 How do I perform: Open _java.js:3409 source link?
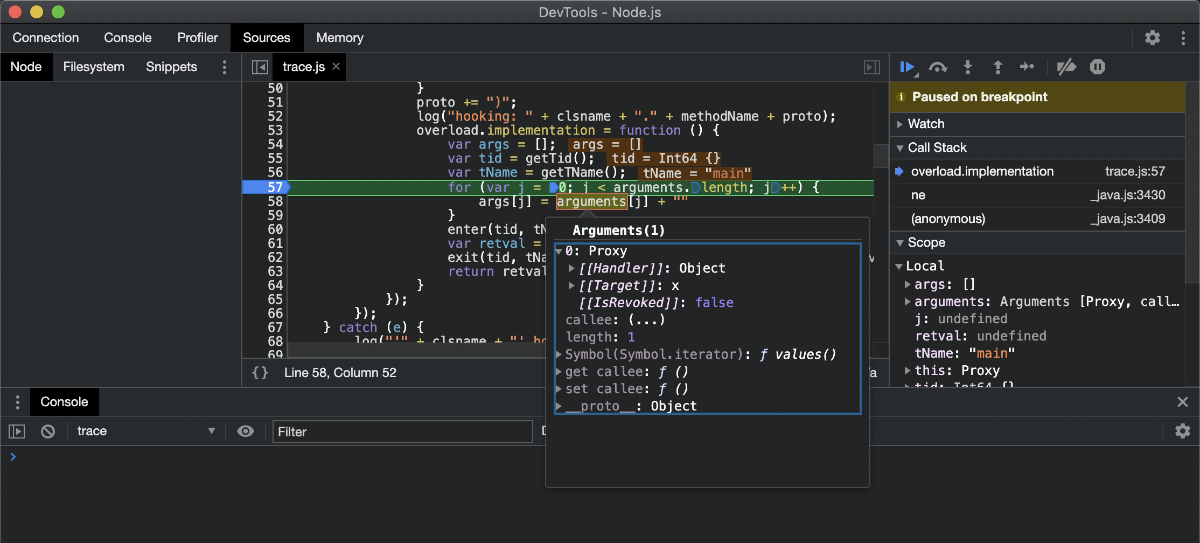(1128, 219)
